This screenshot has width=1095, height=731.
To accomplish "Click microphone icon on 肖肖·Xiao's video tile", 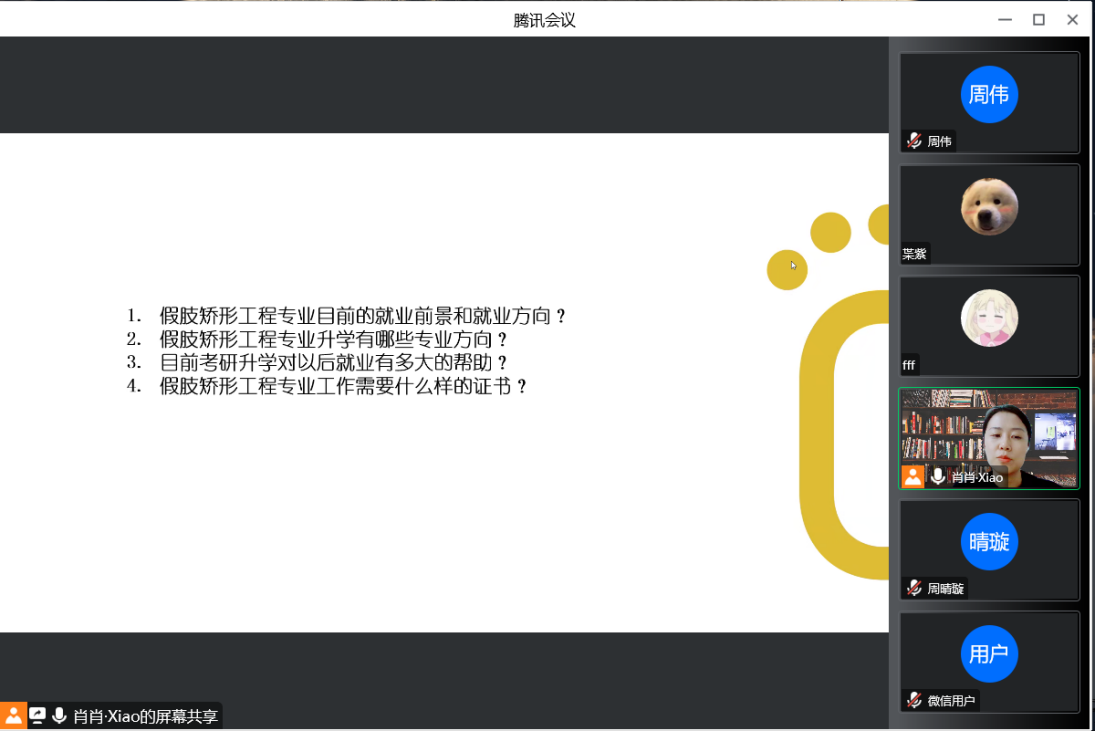I will point(938,477).
